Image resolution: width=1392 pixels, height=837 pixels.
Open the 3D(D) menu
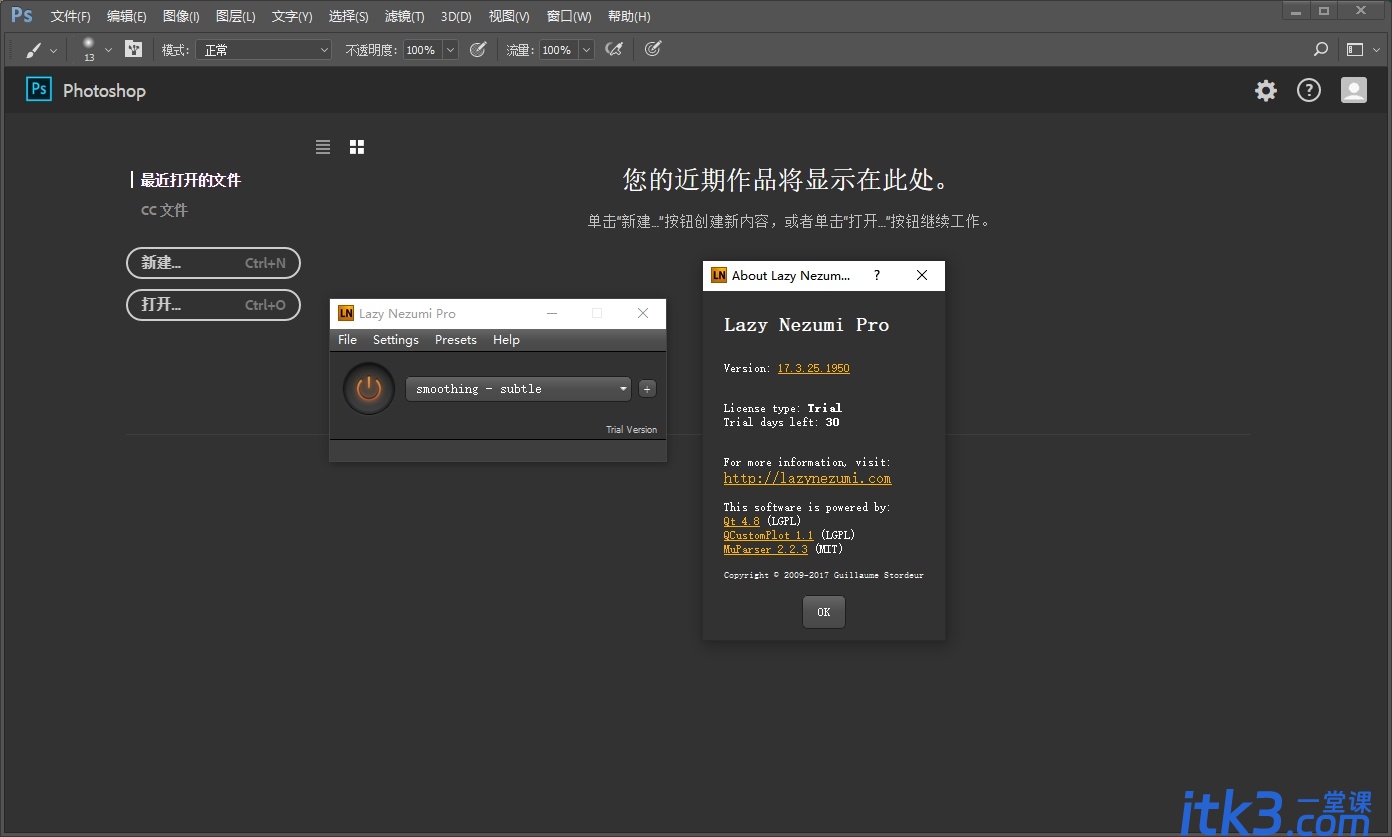click(x=456, y=16)
